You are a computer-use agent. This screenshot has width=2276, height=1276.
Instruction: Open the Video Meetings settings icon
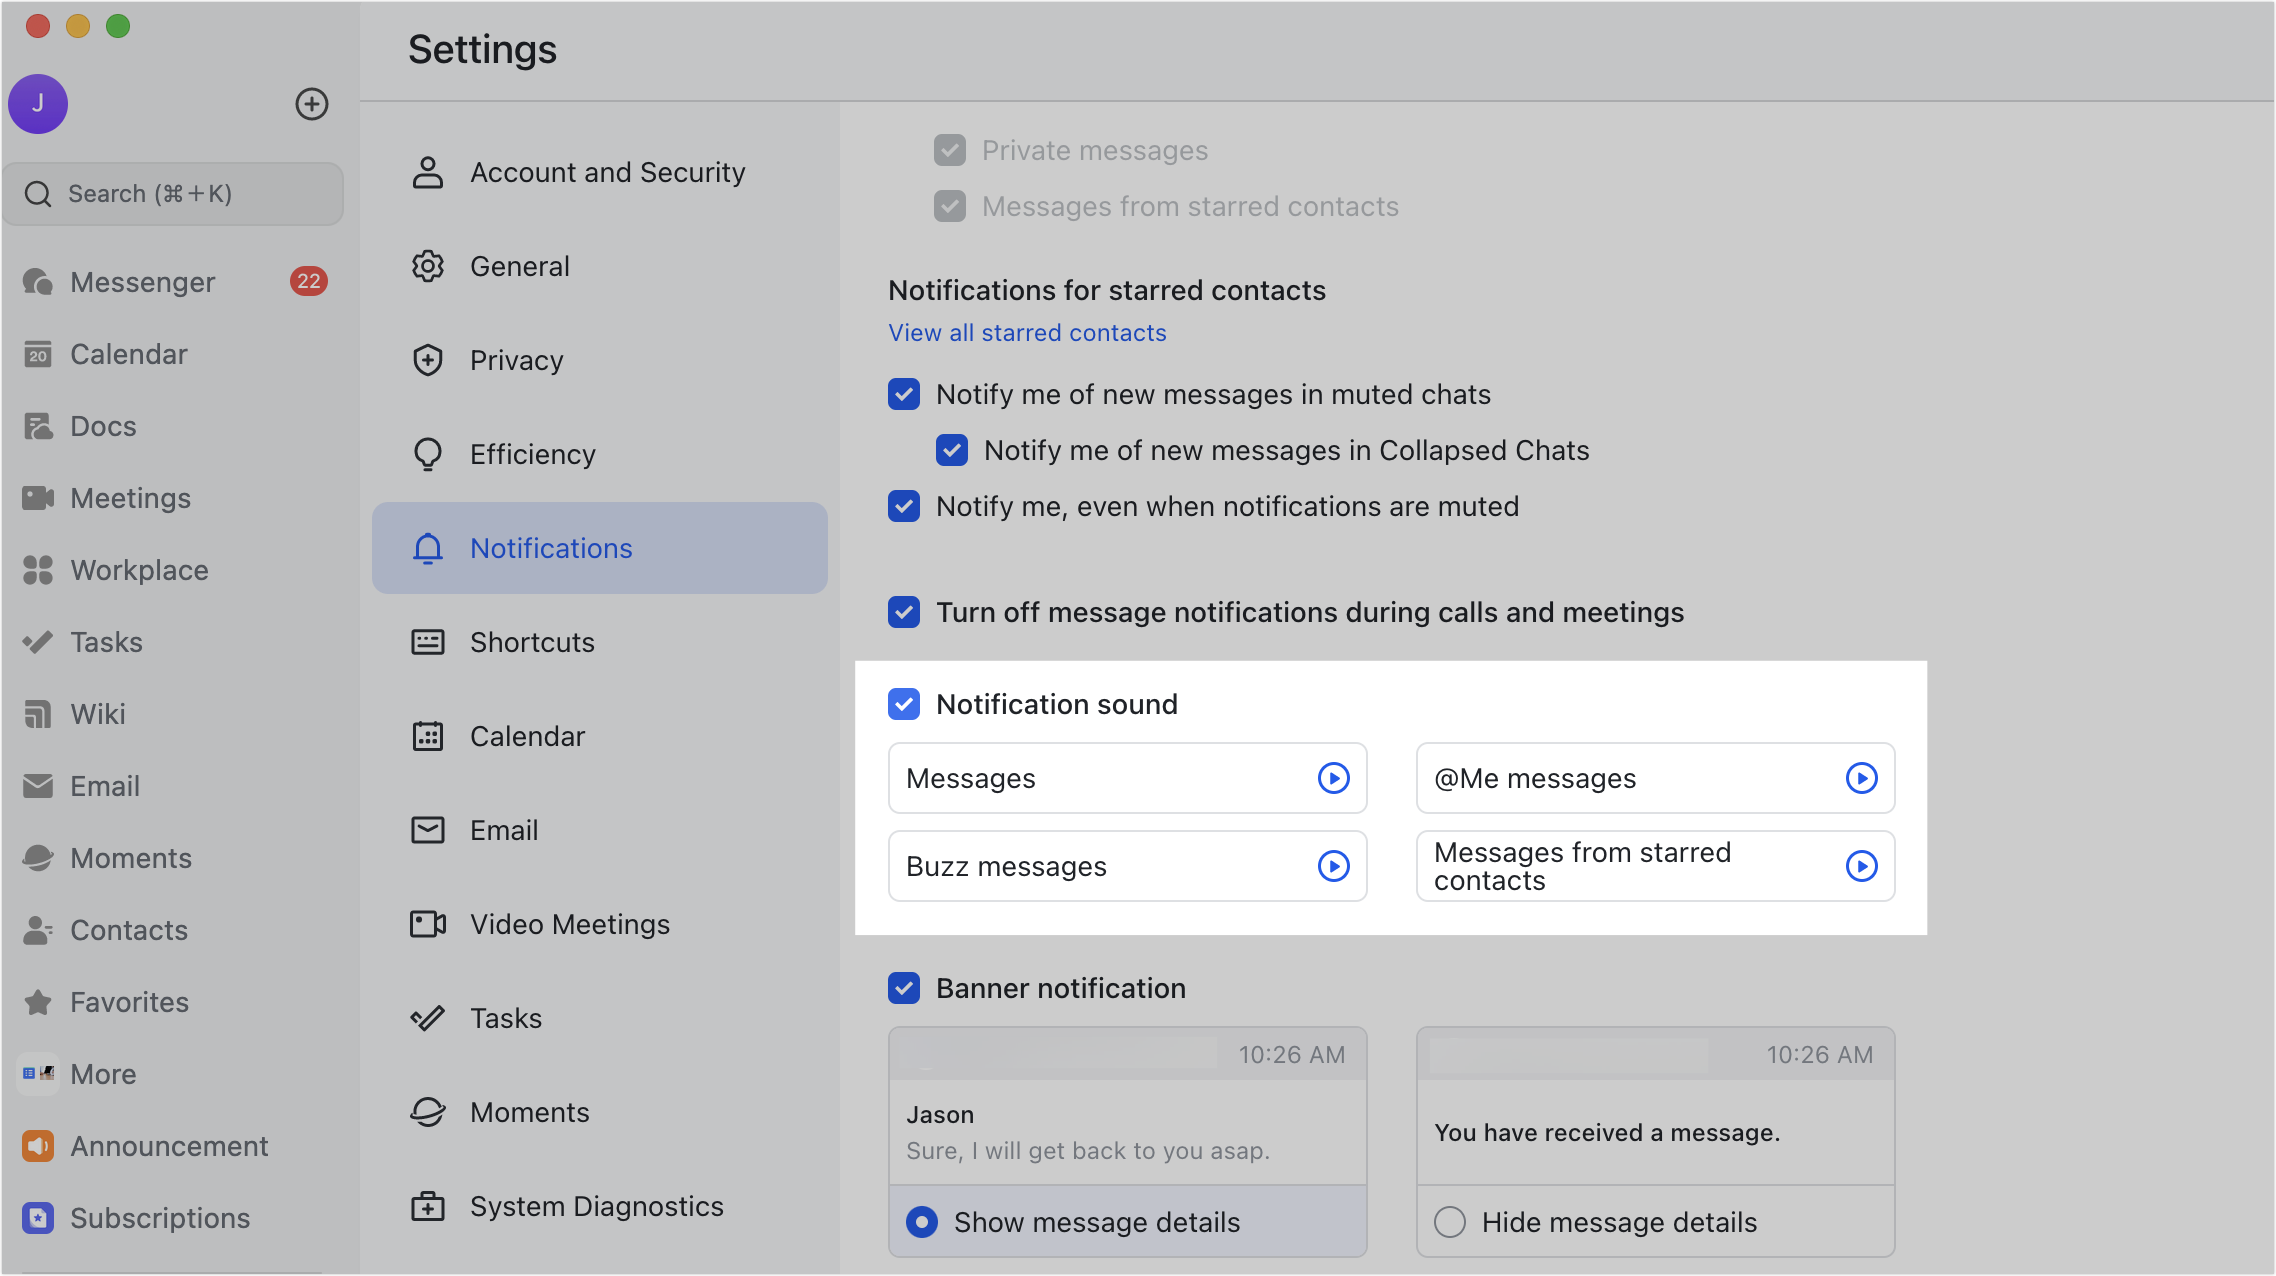(427, 924)
